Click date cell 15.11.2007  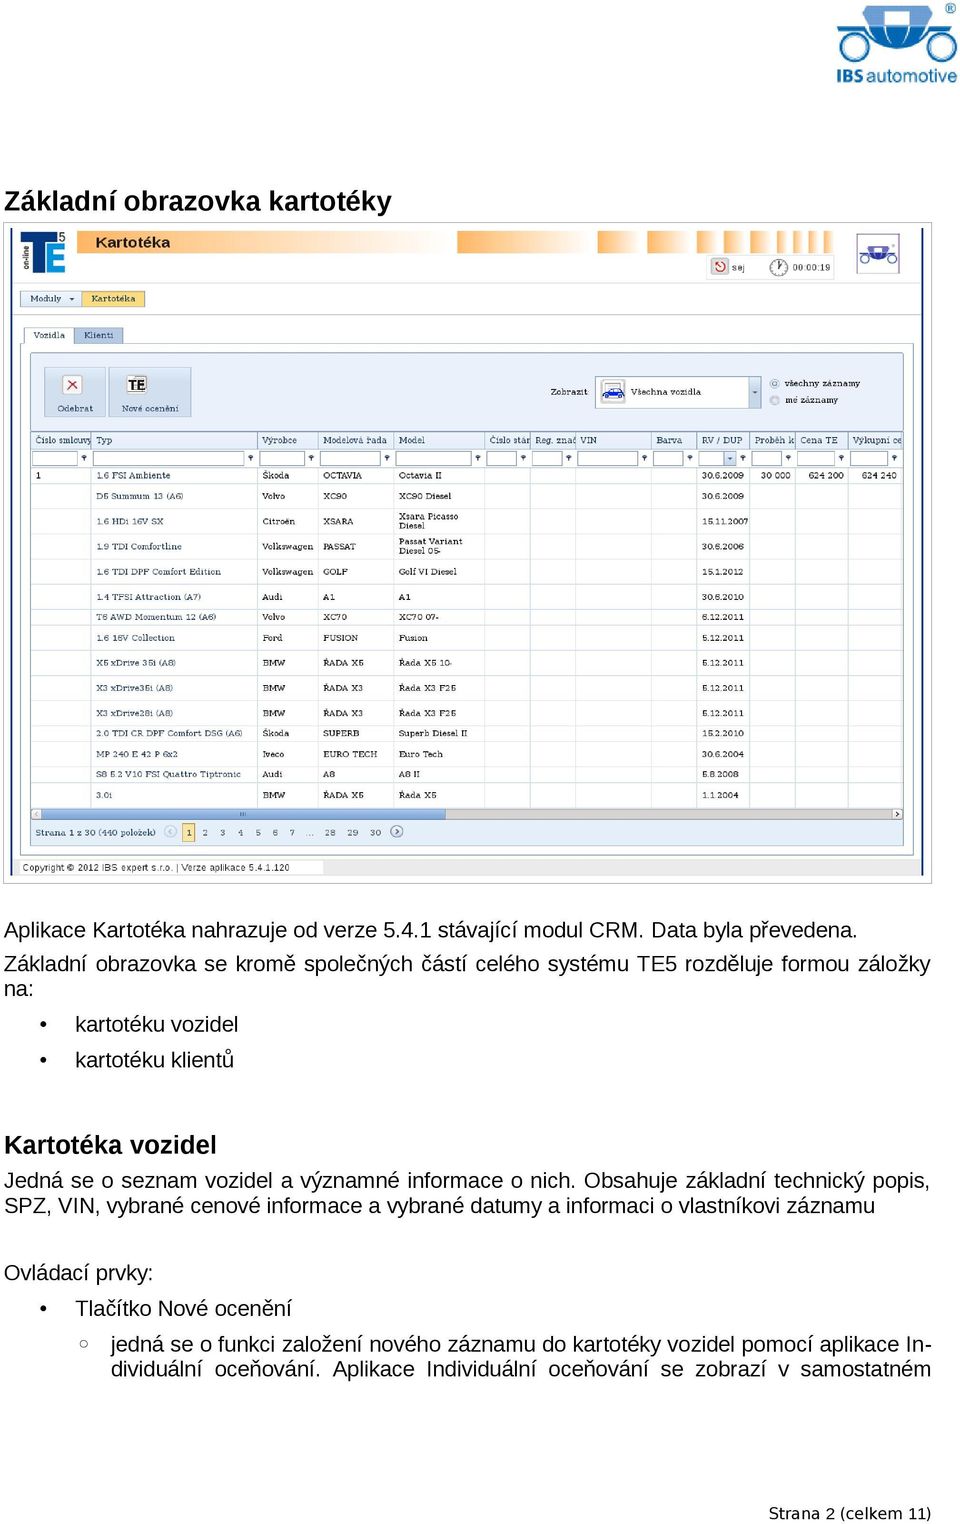725,521
